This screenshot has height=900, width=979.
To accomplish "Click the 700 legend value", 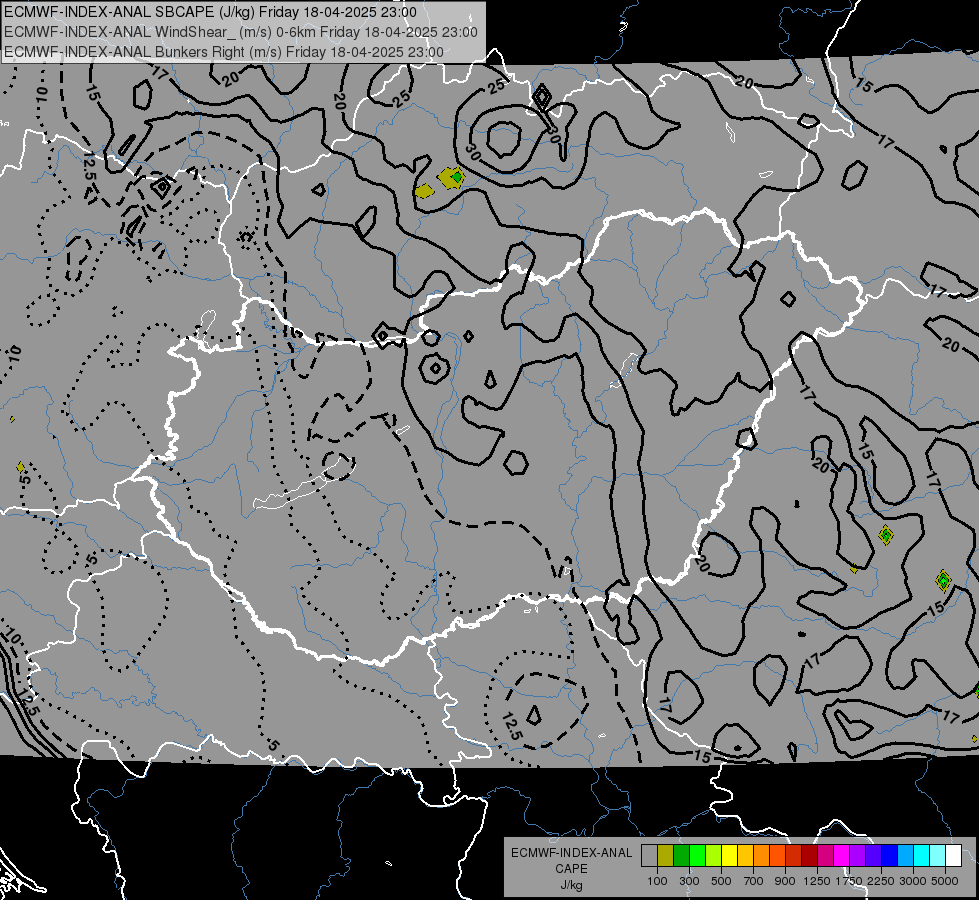I will [754, 881].
